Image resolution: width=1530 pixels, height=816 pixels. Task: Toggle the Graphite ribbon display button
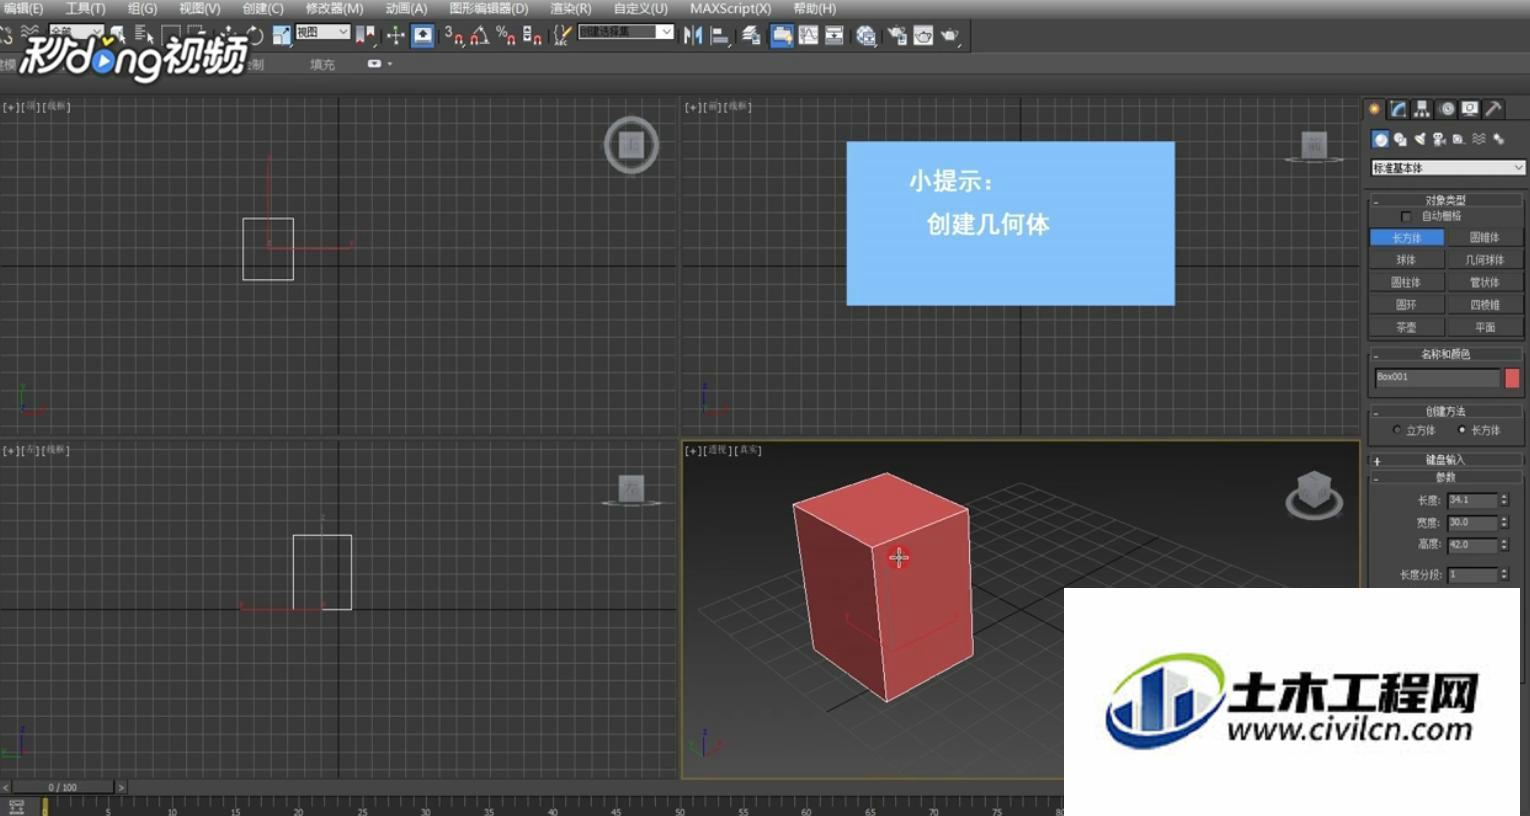pos(782,36)
